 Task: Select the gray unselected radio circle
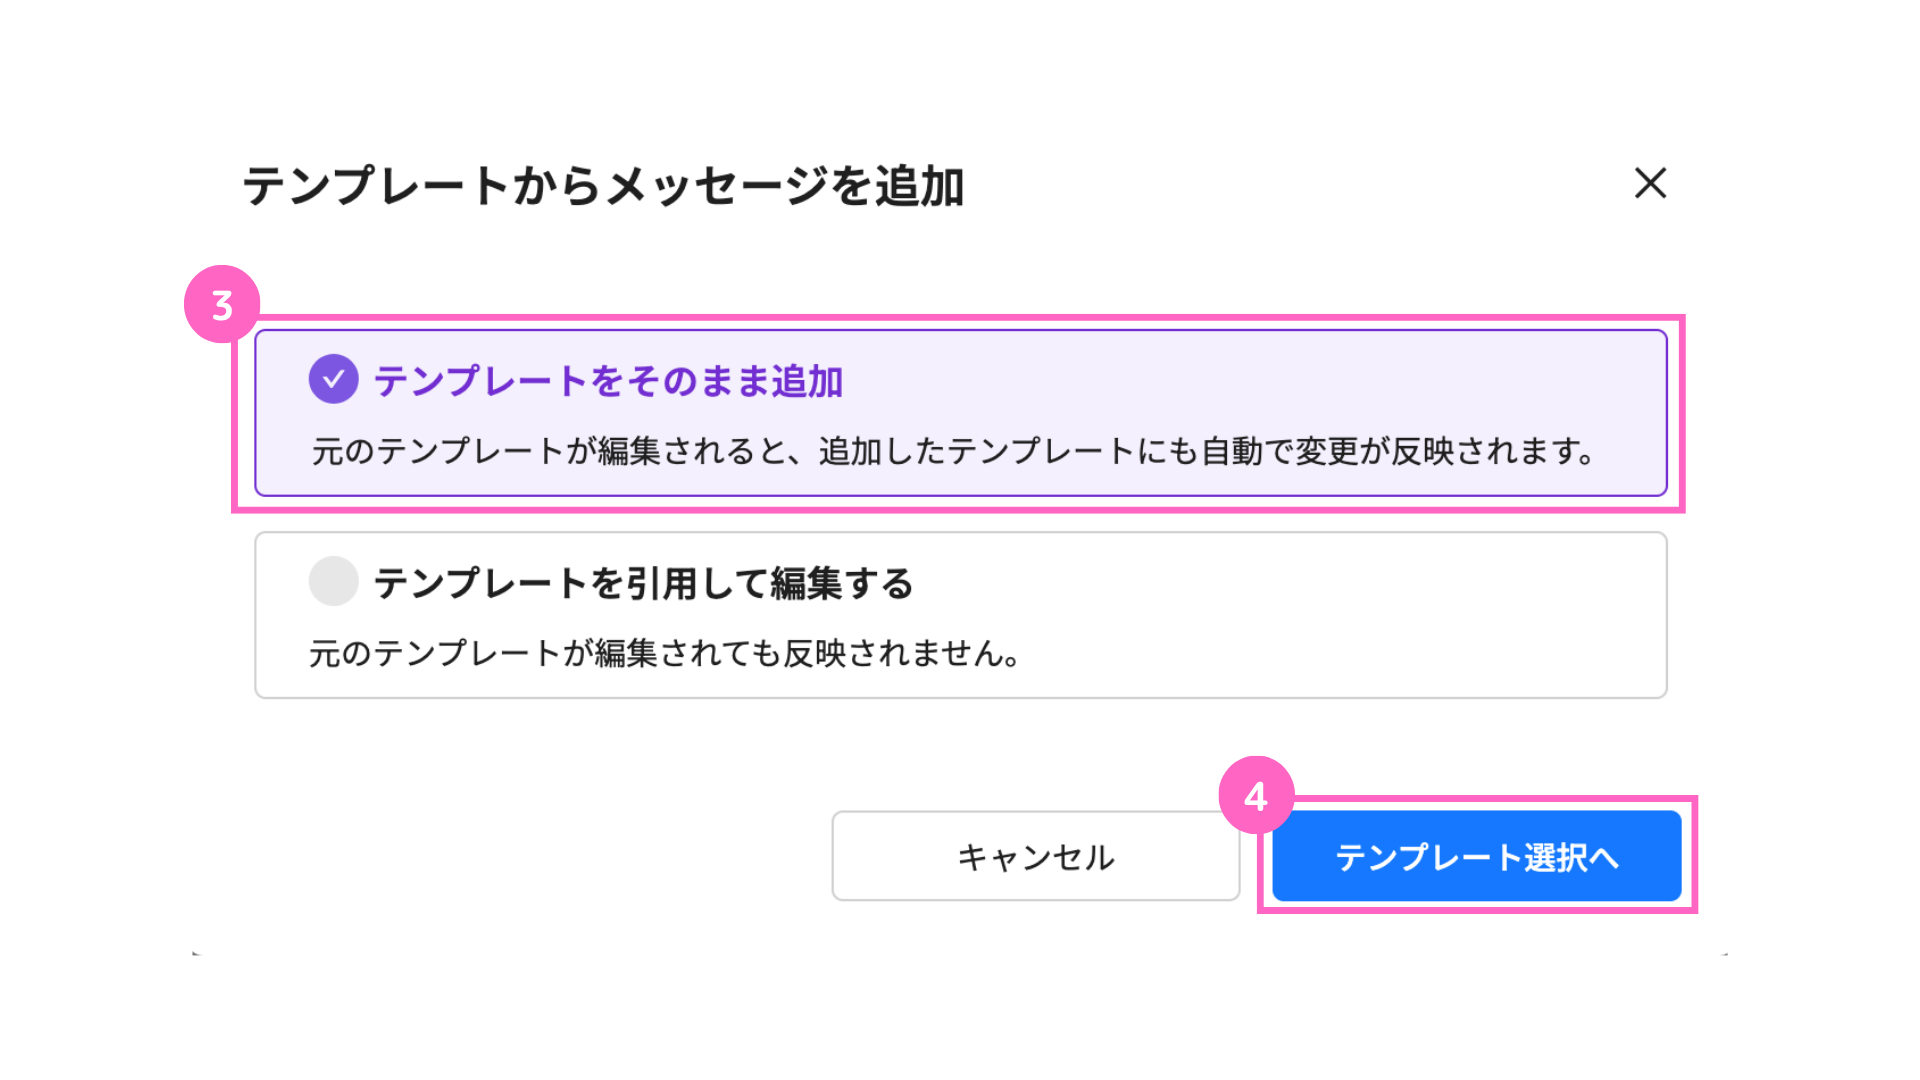point(333,581)
